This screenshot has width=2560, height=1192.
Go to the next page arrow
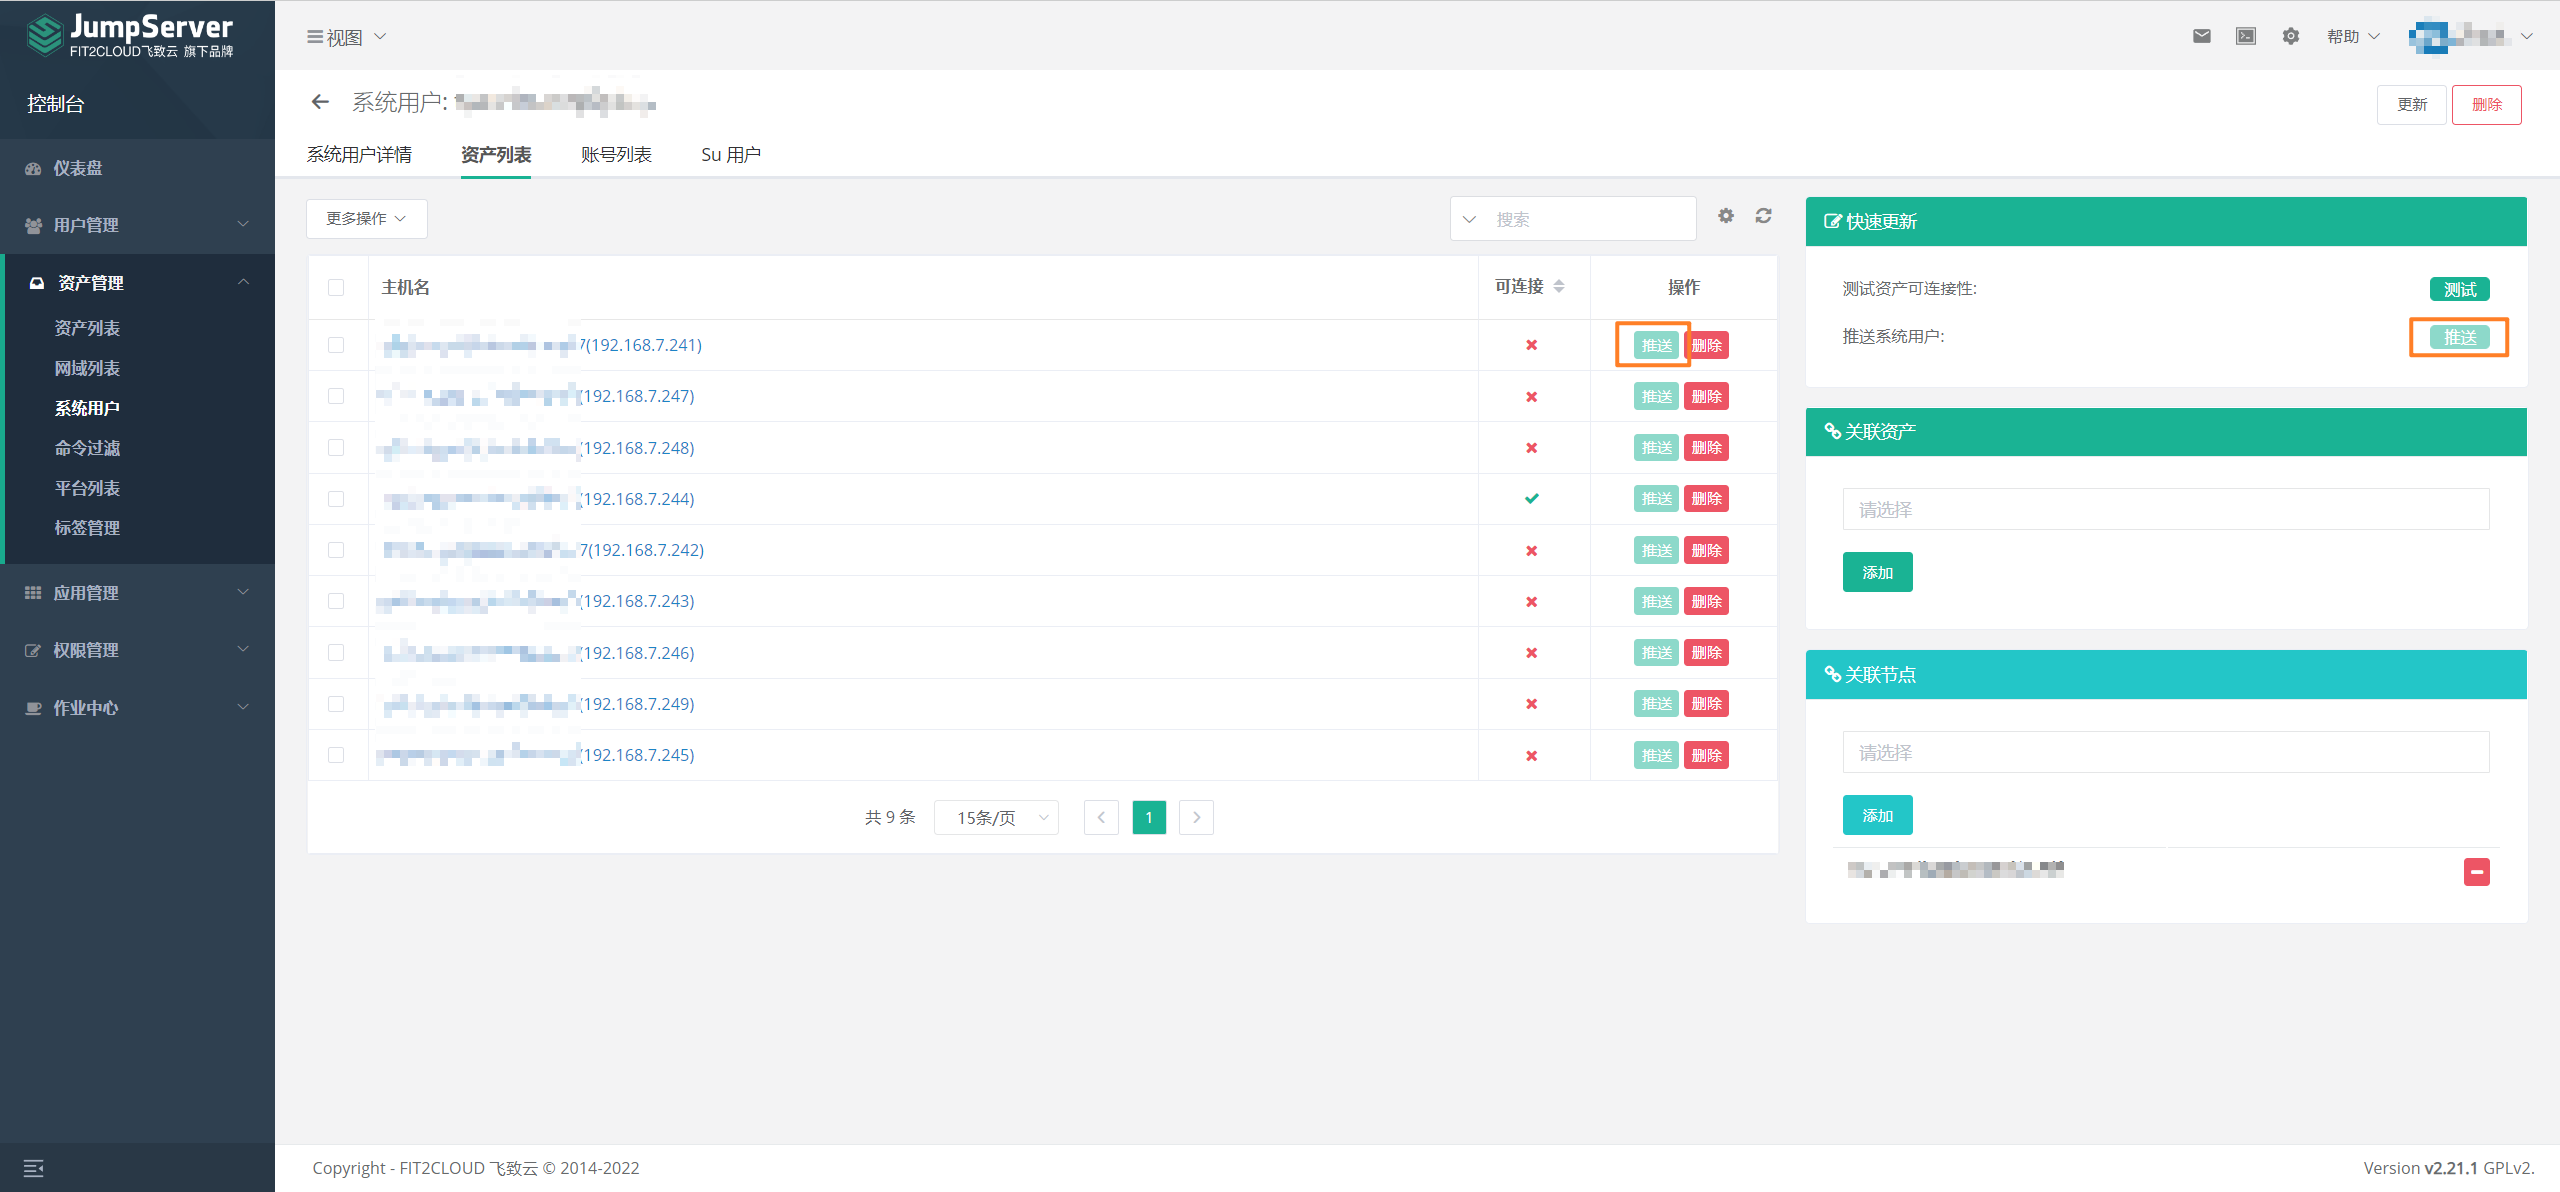(1196, 817)
